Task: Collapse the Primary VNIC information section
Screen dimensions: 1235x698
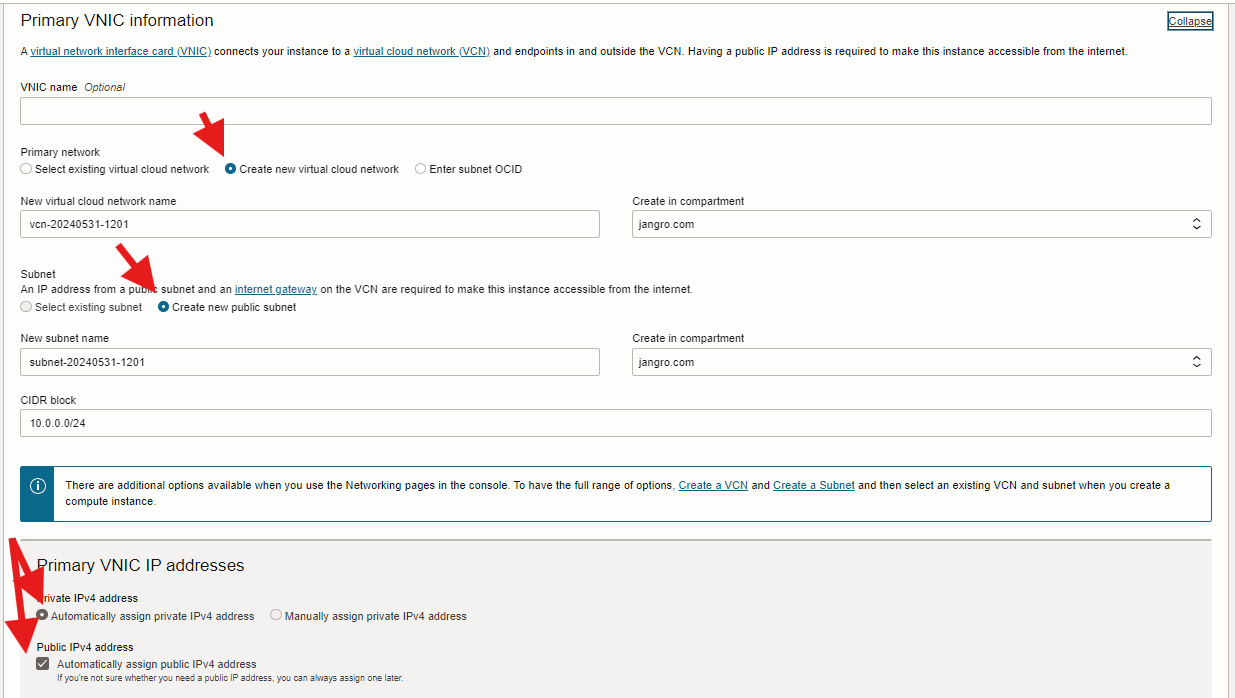Action: 1189,20
